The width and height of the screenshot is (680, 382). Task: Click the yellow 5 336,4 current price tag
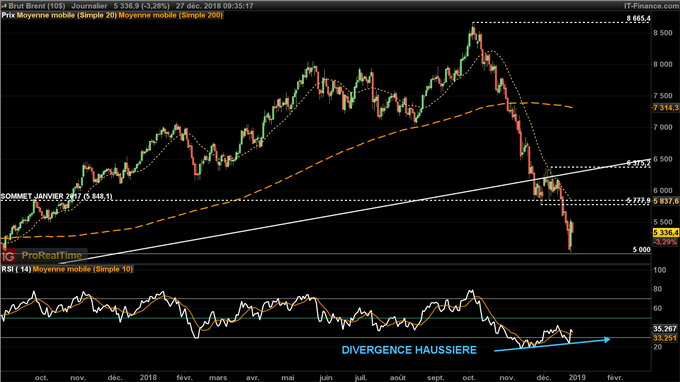(x=666, y=233)
